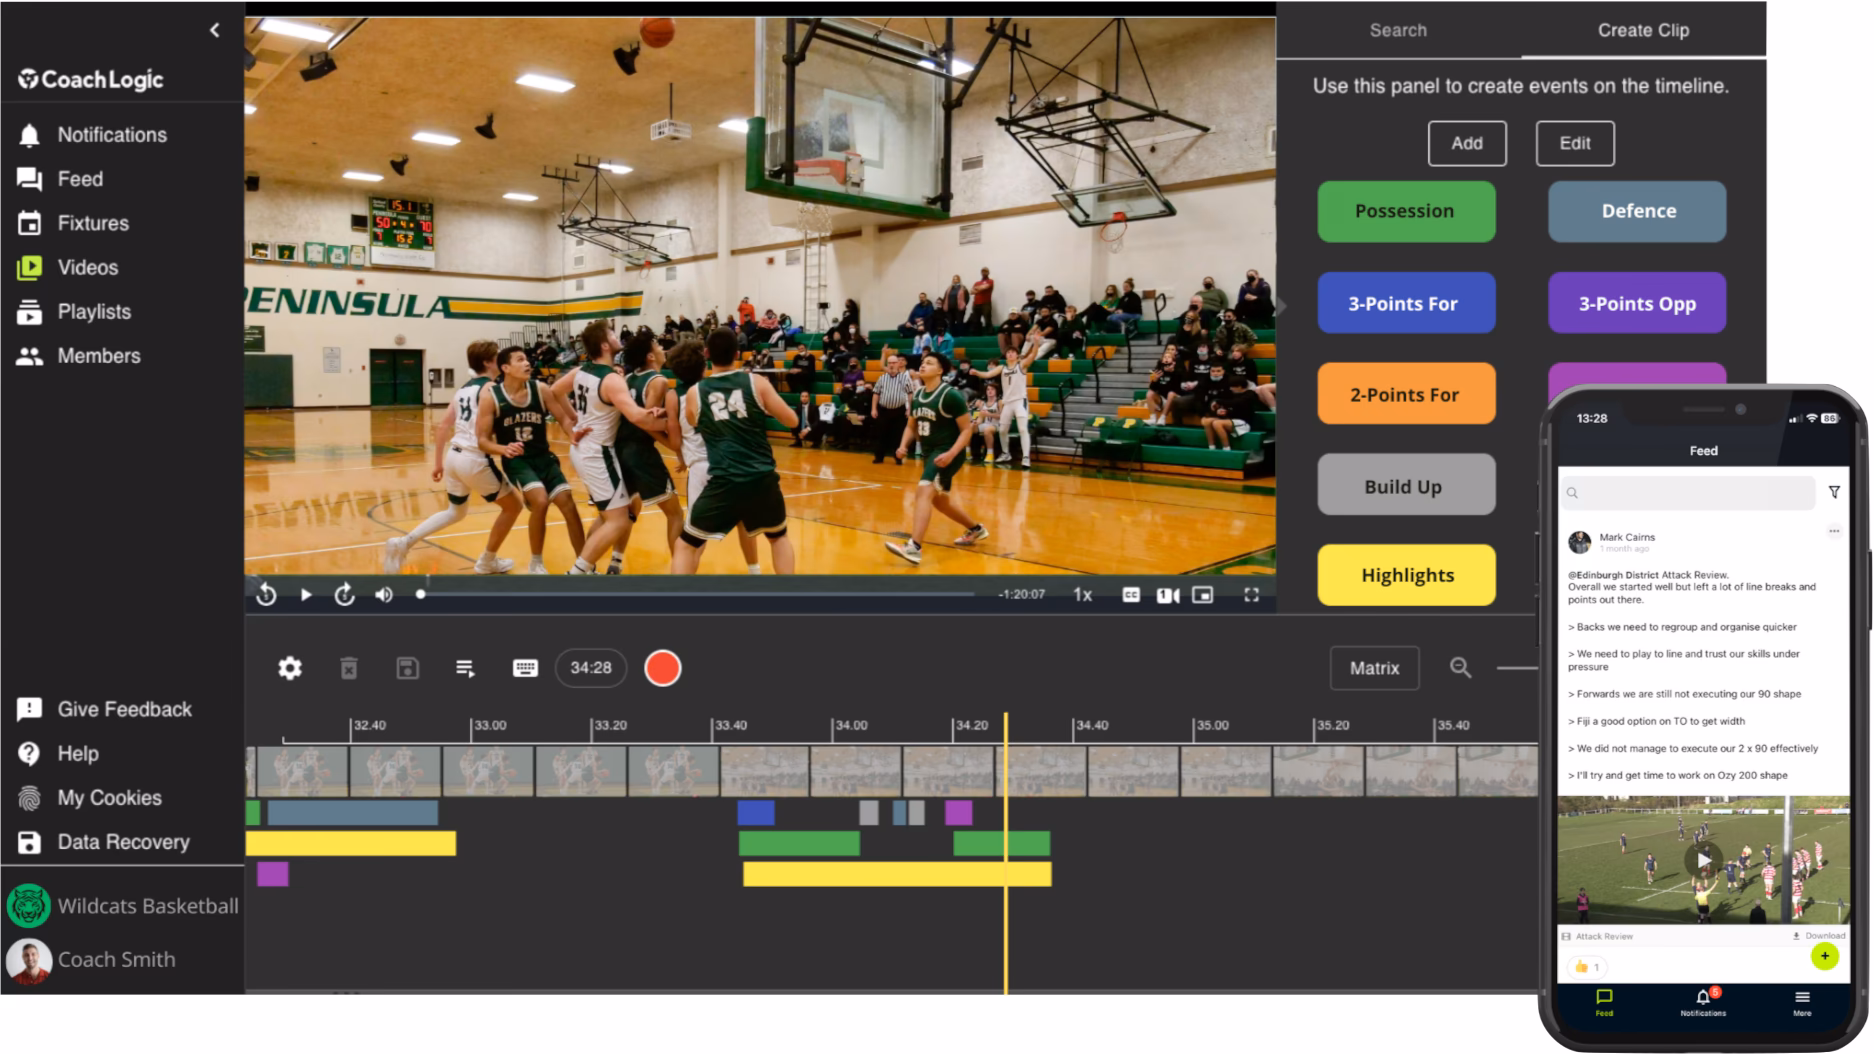
Task: Click the trash delete icon in timeline toolbar
Action: pos(348,668)
